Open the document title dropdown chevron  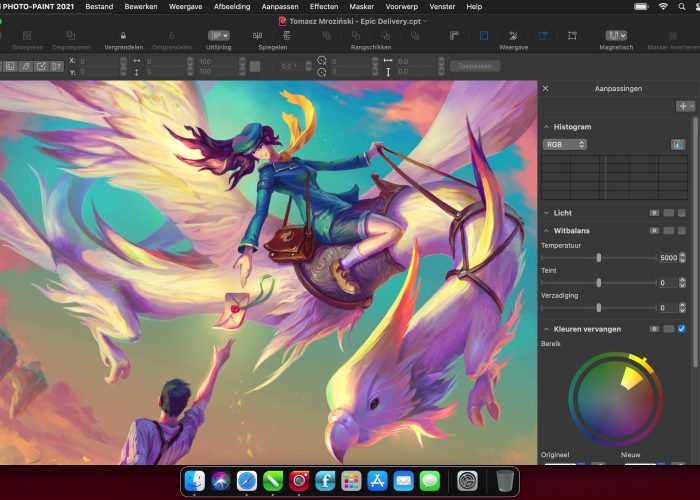click(425, 21)
